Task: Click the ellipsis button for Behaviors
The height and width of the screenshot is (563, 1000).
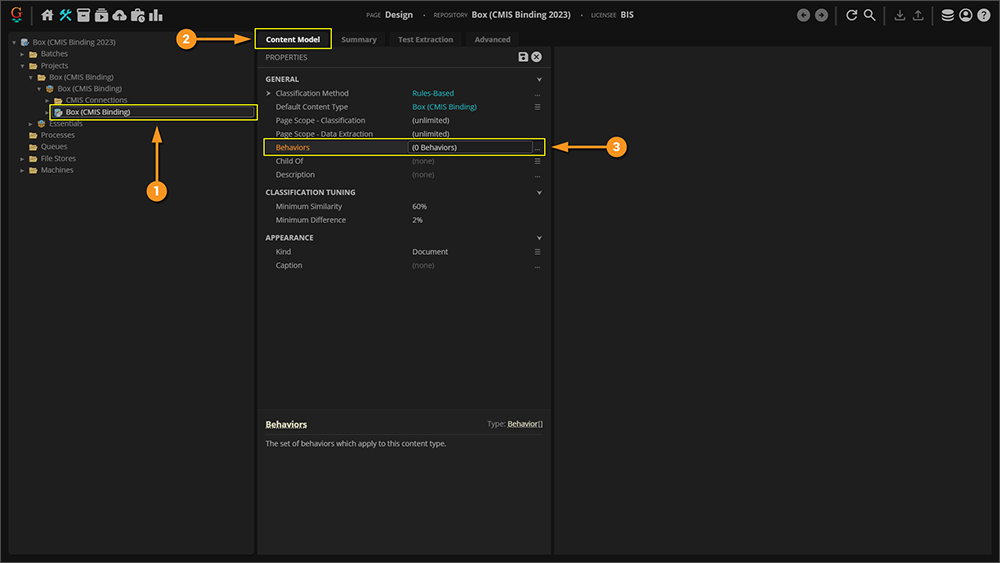Action: pos(537,148)
